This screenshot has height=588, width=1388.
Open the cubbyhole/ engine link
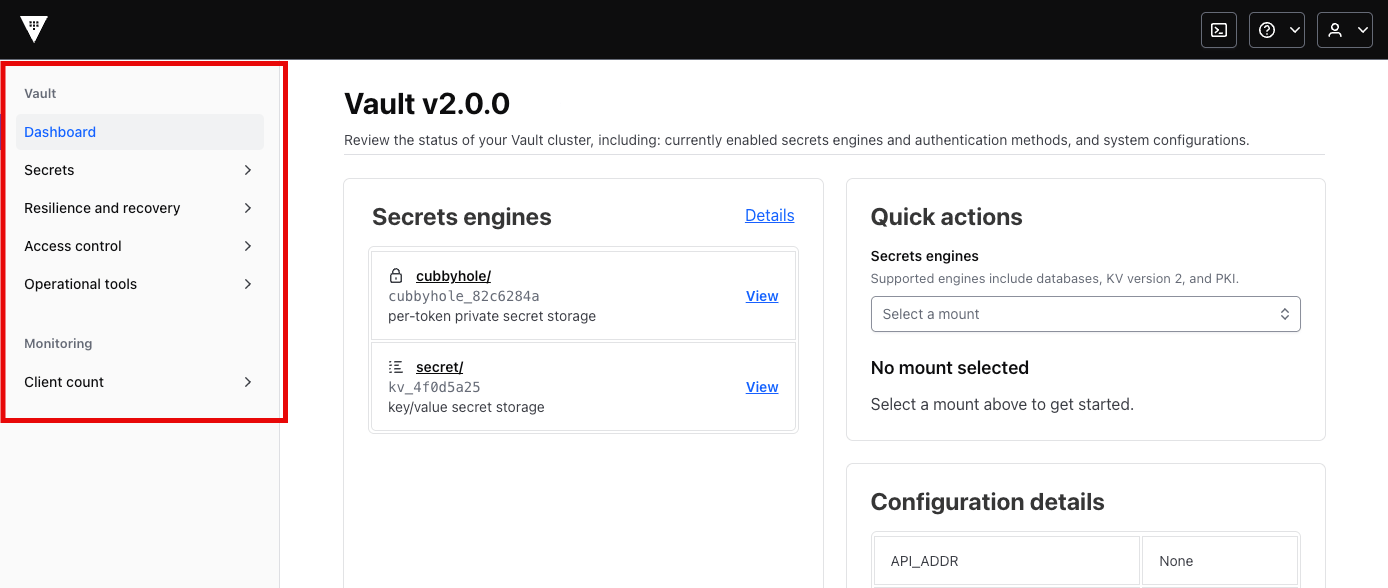pos(453,276)
